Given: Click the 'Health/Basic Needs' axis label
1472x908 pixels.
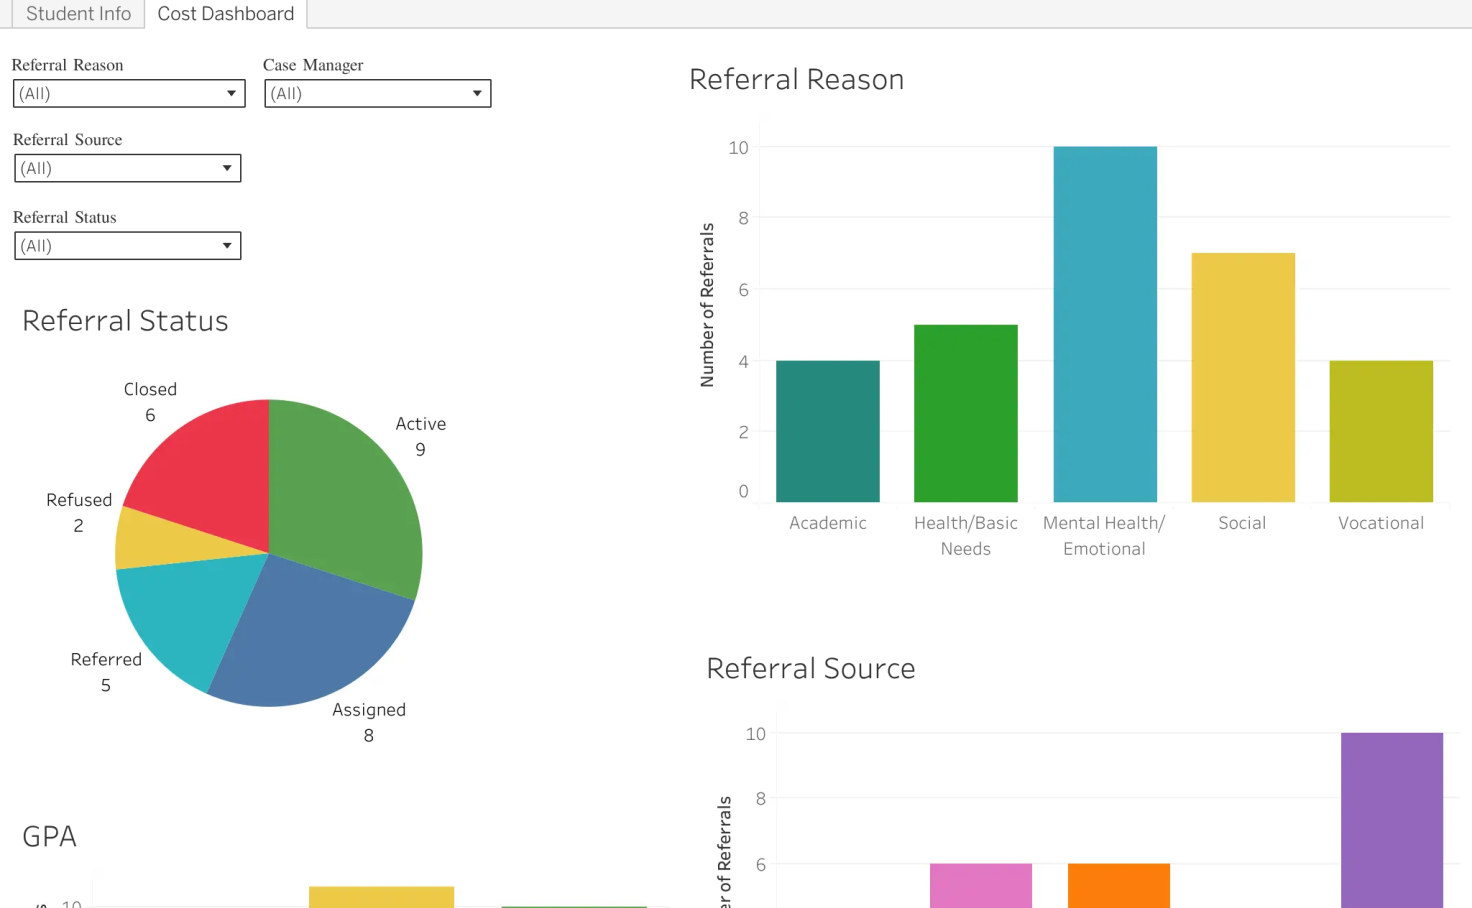Looking at the screenshot, I should click(966, 536).
